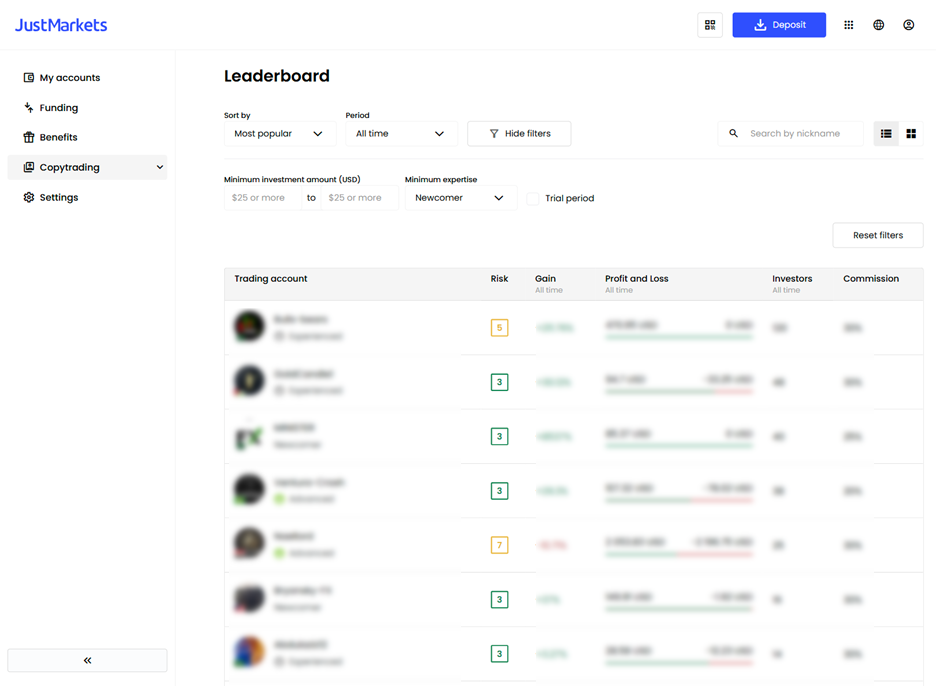Click the Funding sidebar icon

[29, 107]
